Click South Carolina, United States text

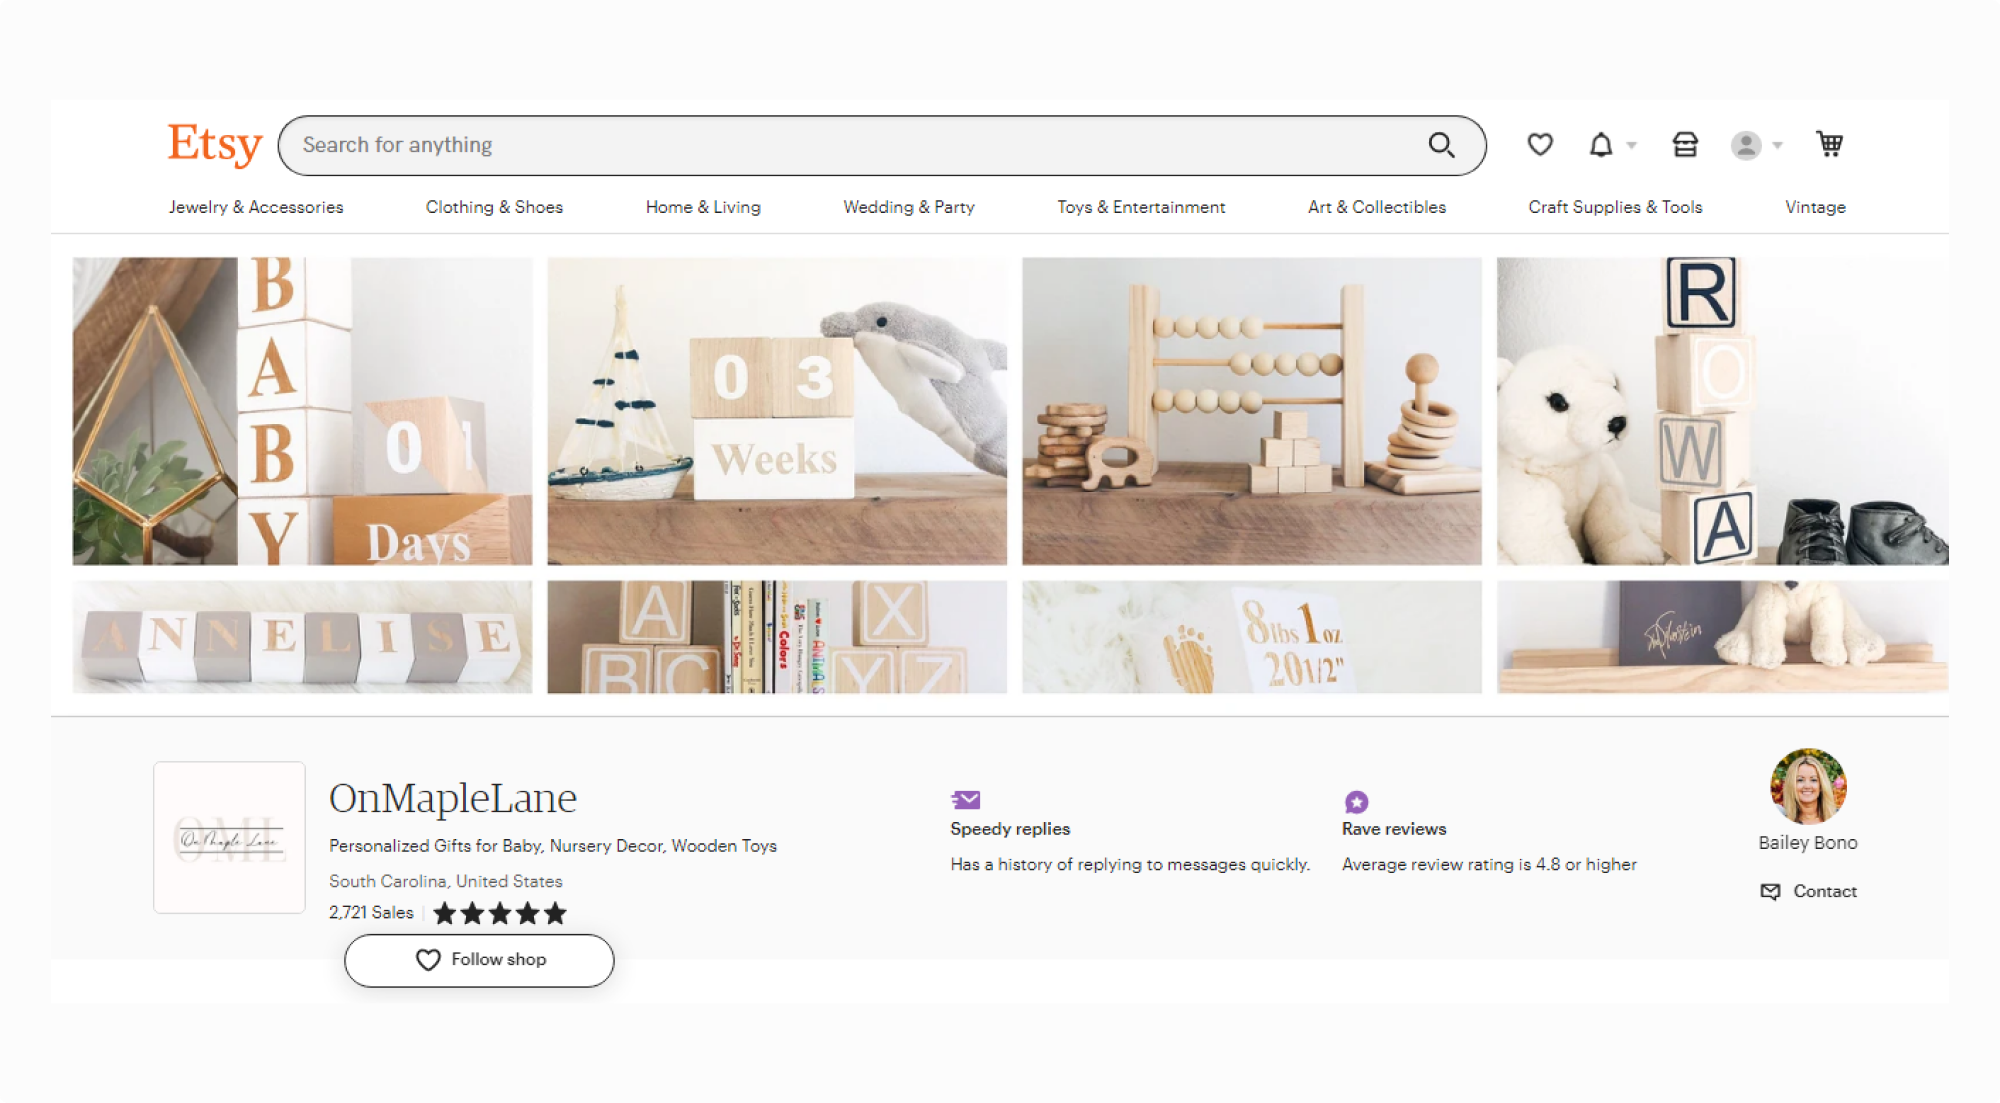click(446, 881)
